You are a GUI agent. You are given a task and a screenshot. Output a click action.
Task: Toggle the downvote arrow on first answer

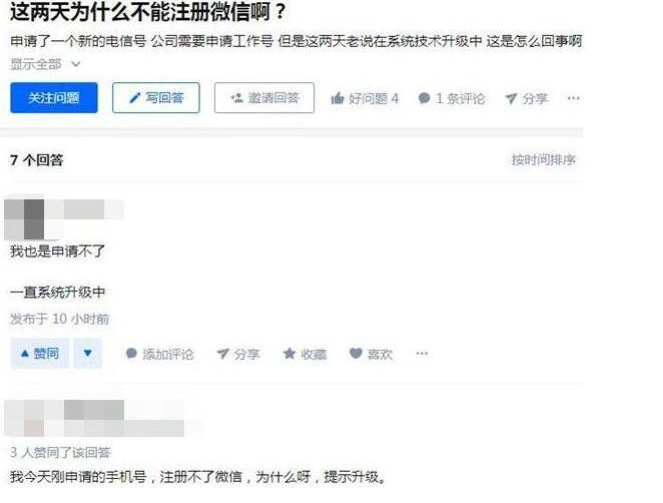pyautogui.click(x=88, y=353)
